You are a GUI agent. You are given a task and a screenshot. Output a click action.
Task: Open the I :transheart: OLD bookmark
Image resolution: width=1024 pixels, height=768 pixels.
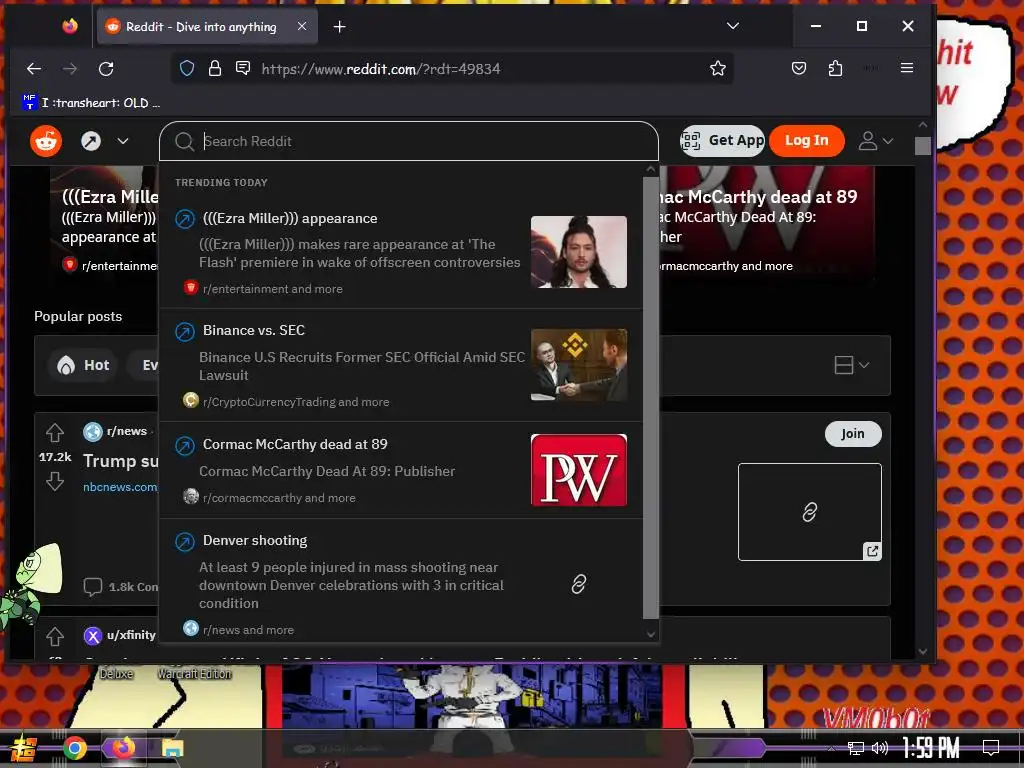[x=91, y=103]
